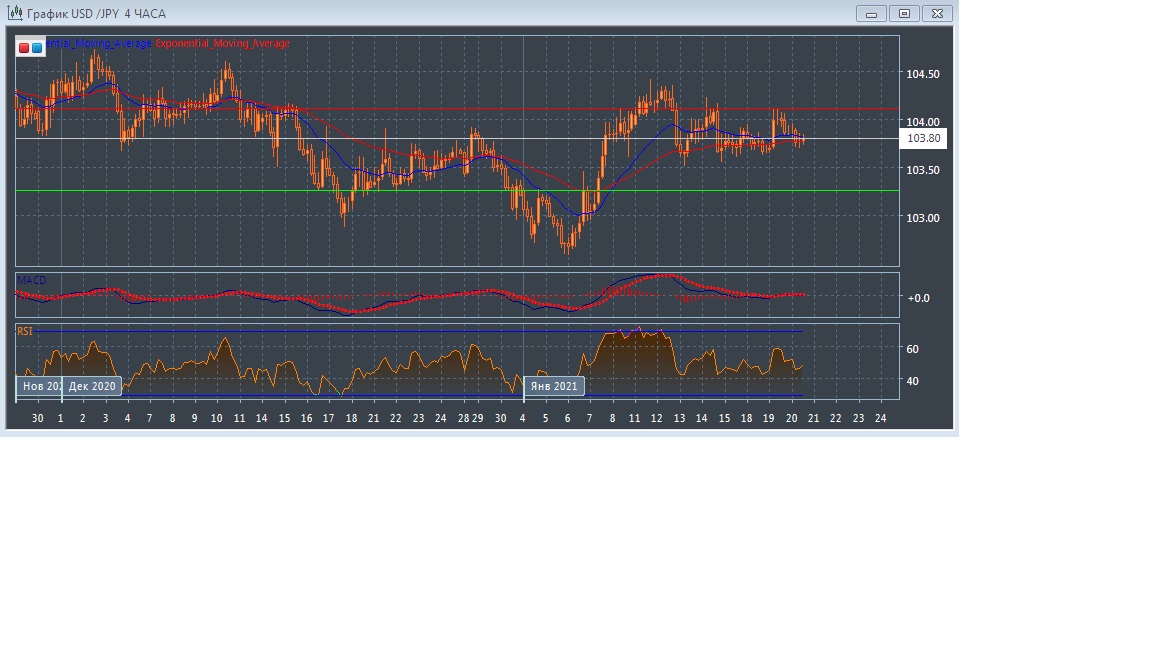Select the blue Moving_Average legend label
The image size is (1152, 648).
point(100,44)
